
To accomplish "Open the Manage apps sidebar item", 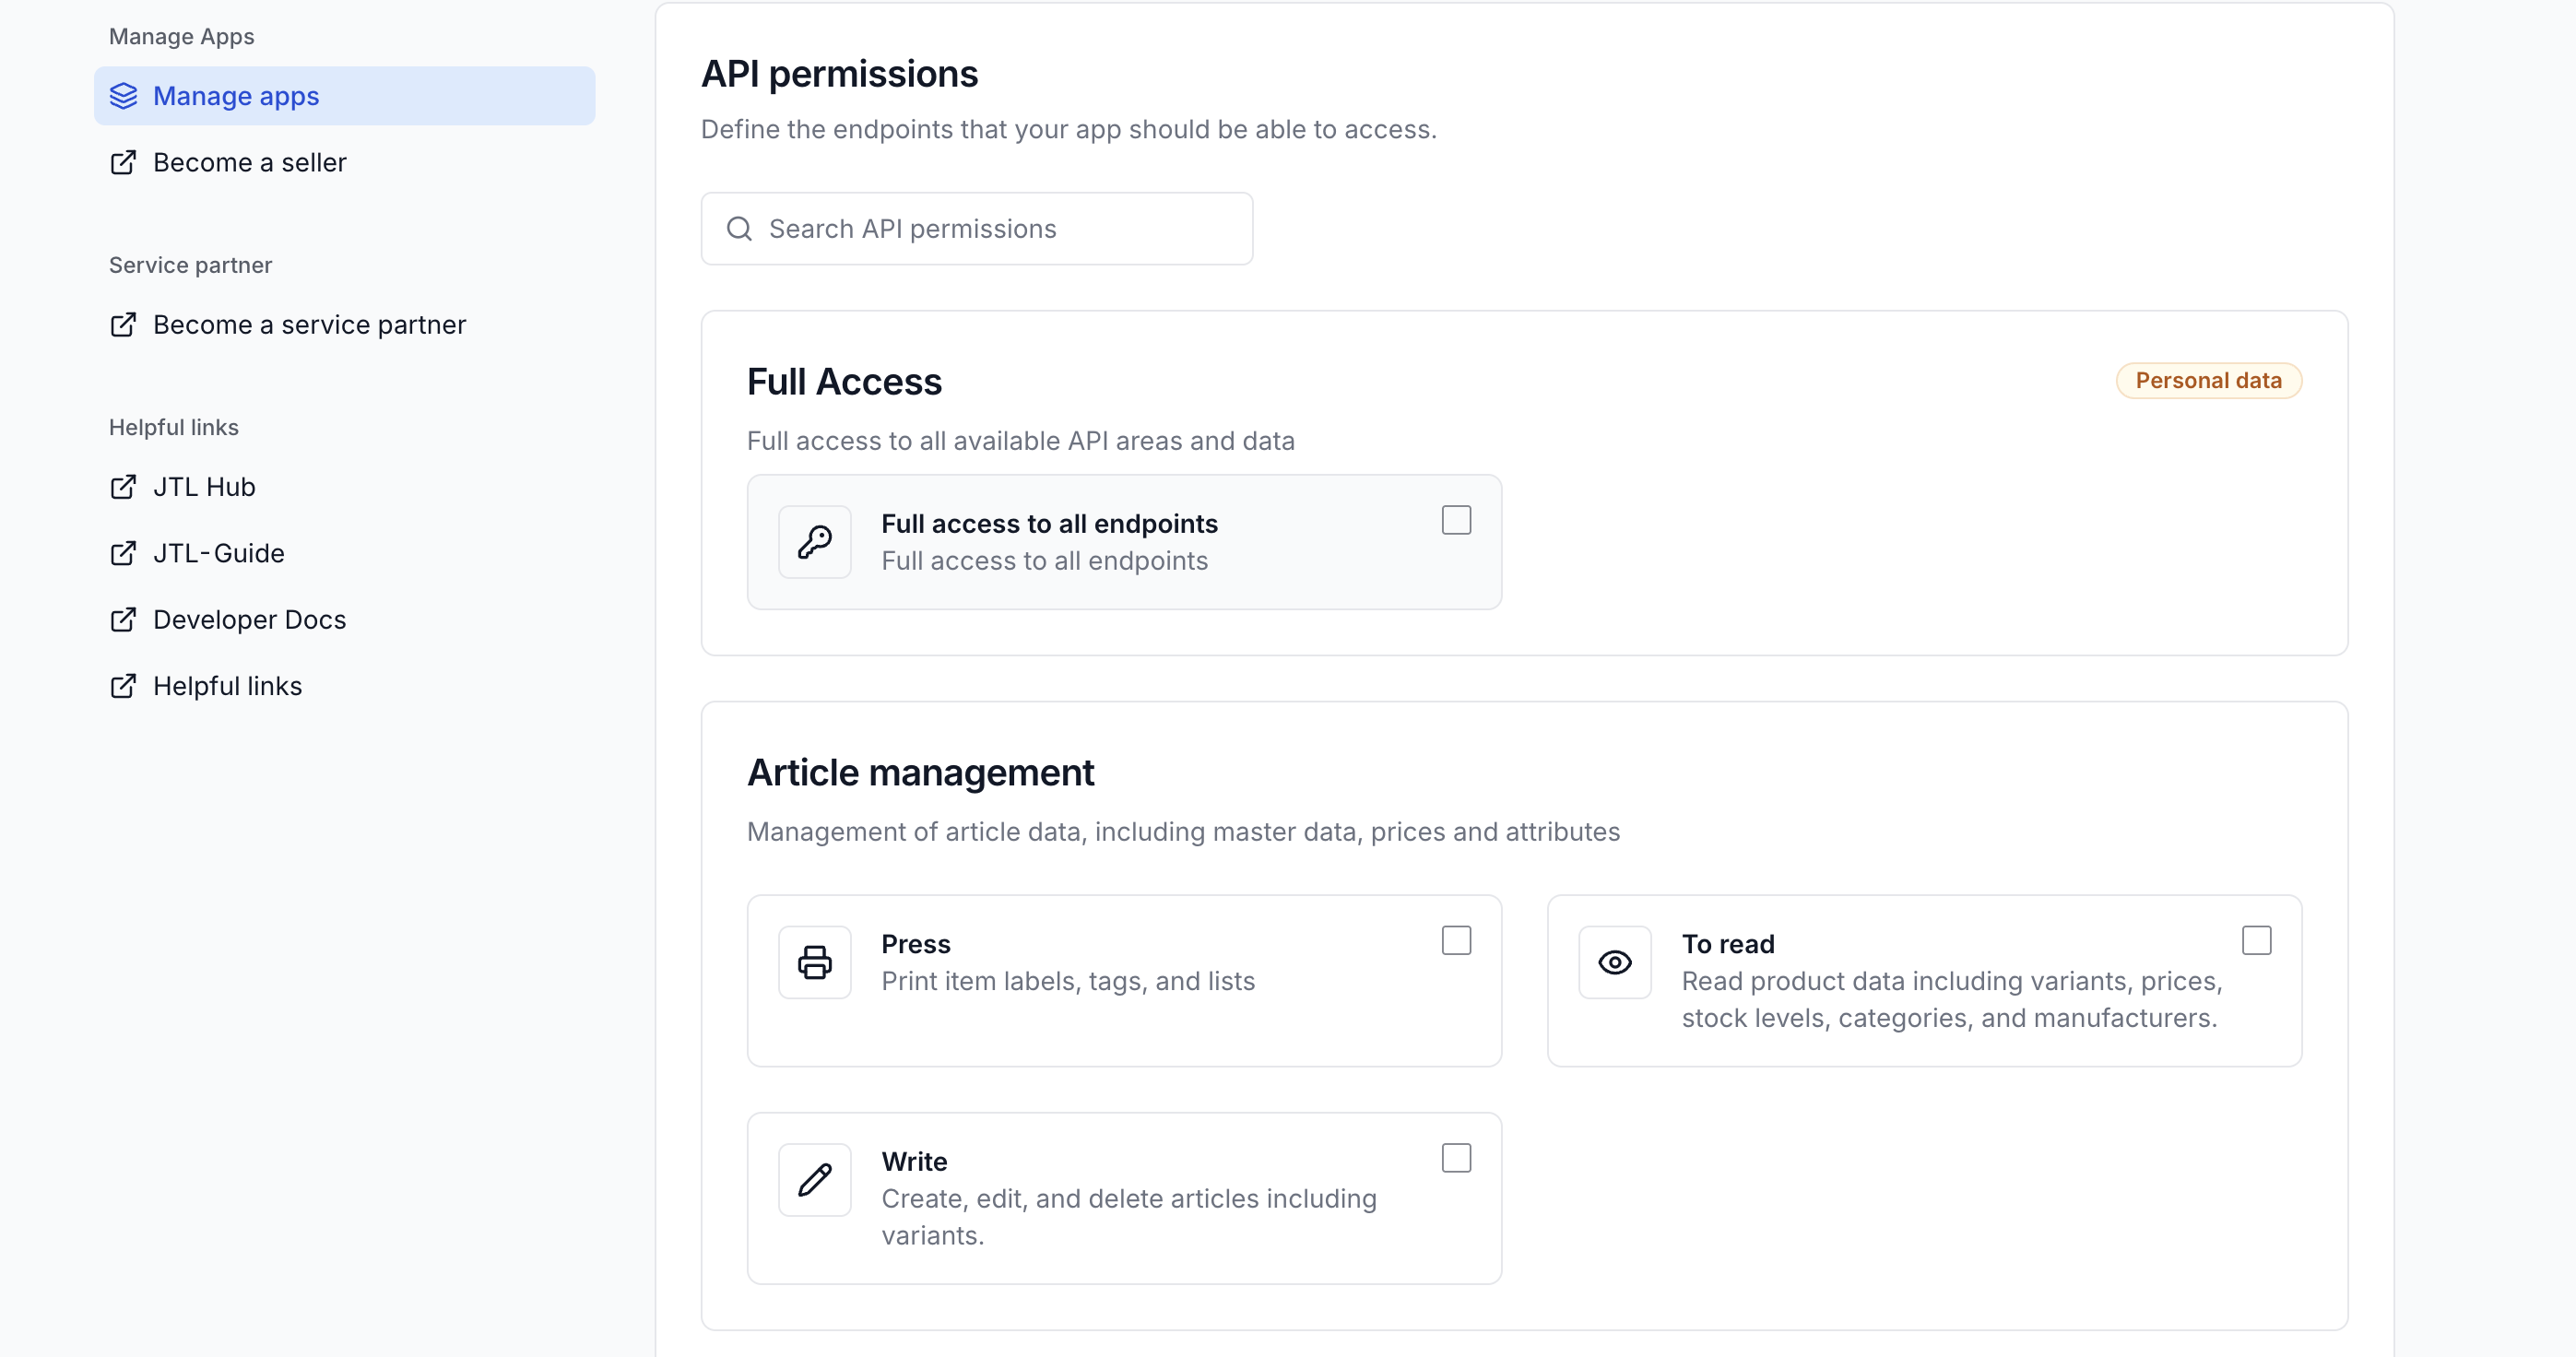I will point(345,96).
